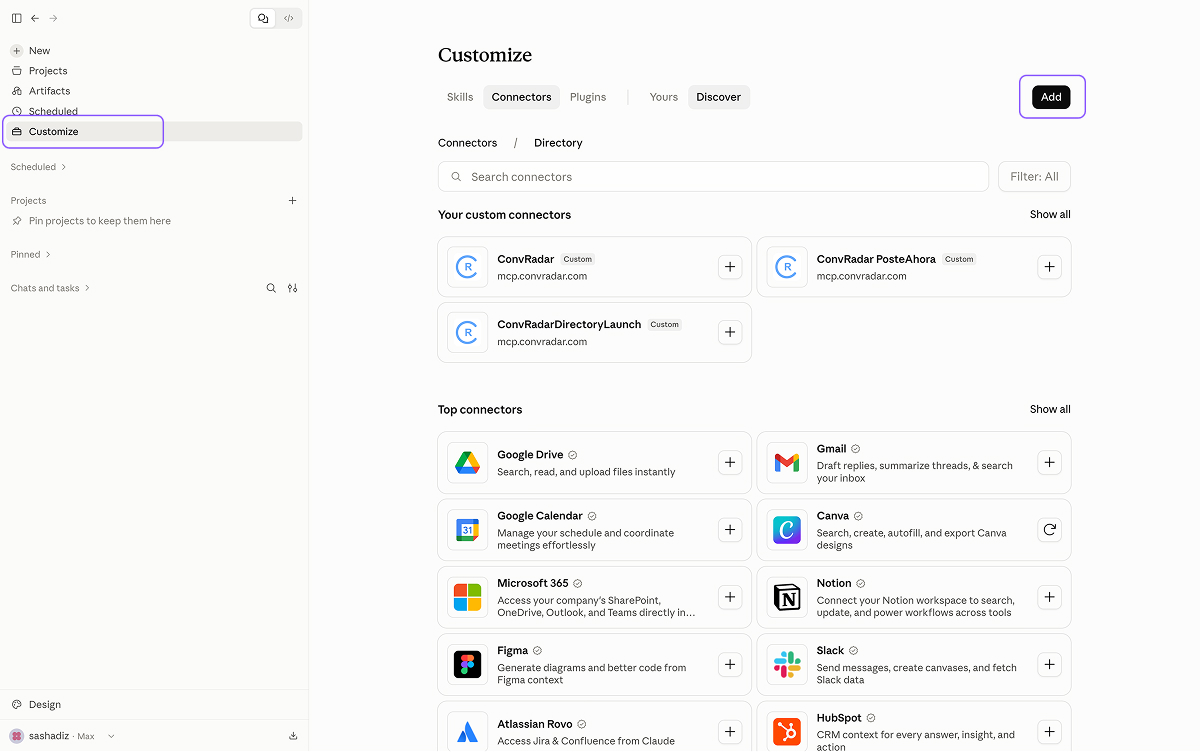The height and width of the screenshot is (752, 1200).
Task: Add the ConvRadar connector
Action: coord(730,267)
